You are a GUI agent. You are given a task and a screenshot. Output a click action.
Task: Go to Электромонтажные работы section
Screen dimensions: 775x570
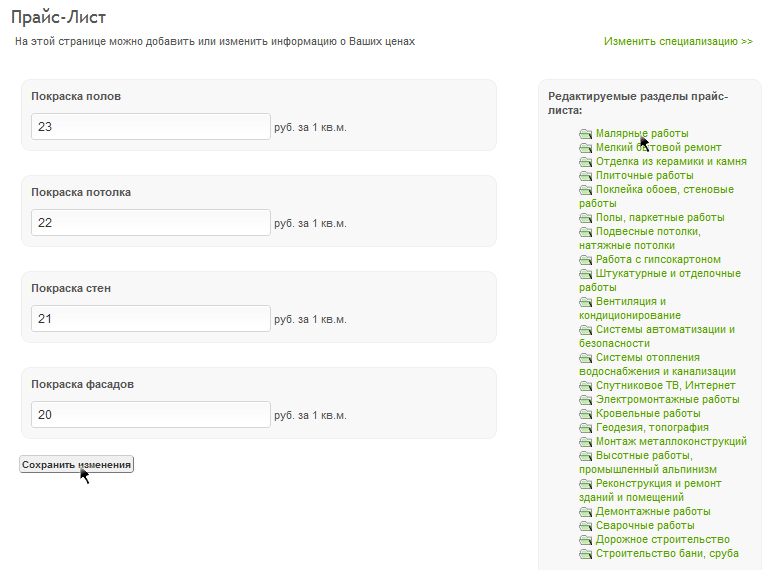click(x=667, y=399)
